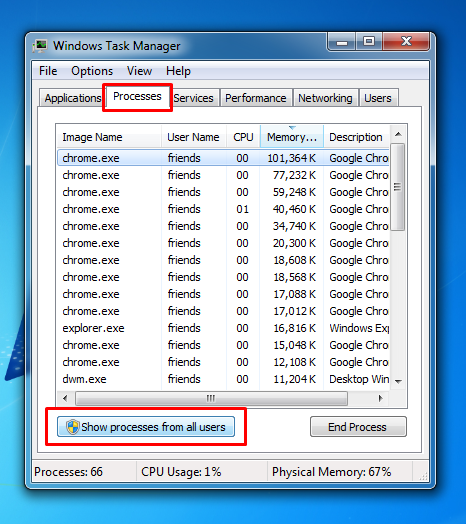
Task: Click Show processes from all users
Action: (146, 427)
